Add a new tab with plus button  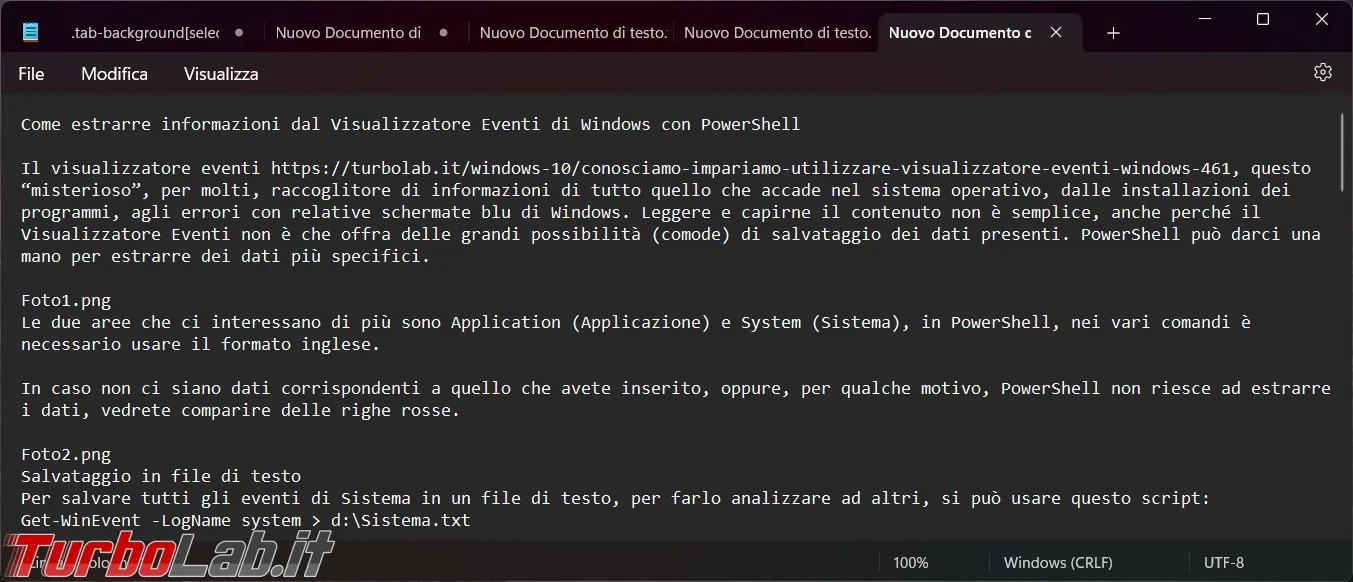click(1113, 33)
